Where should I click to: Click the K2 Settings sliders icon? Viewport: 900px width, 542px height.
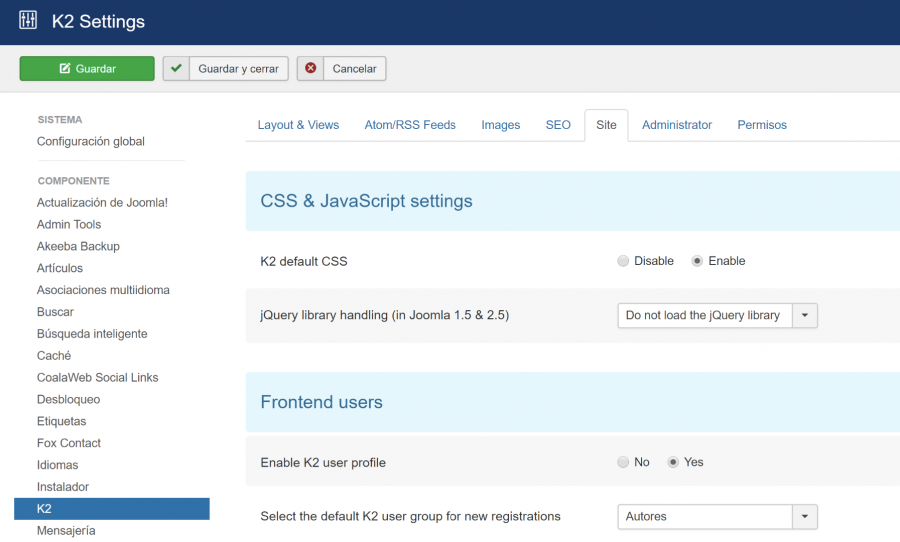(28, 20)
